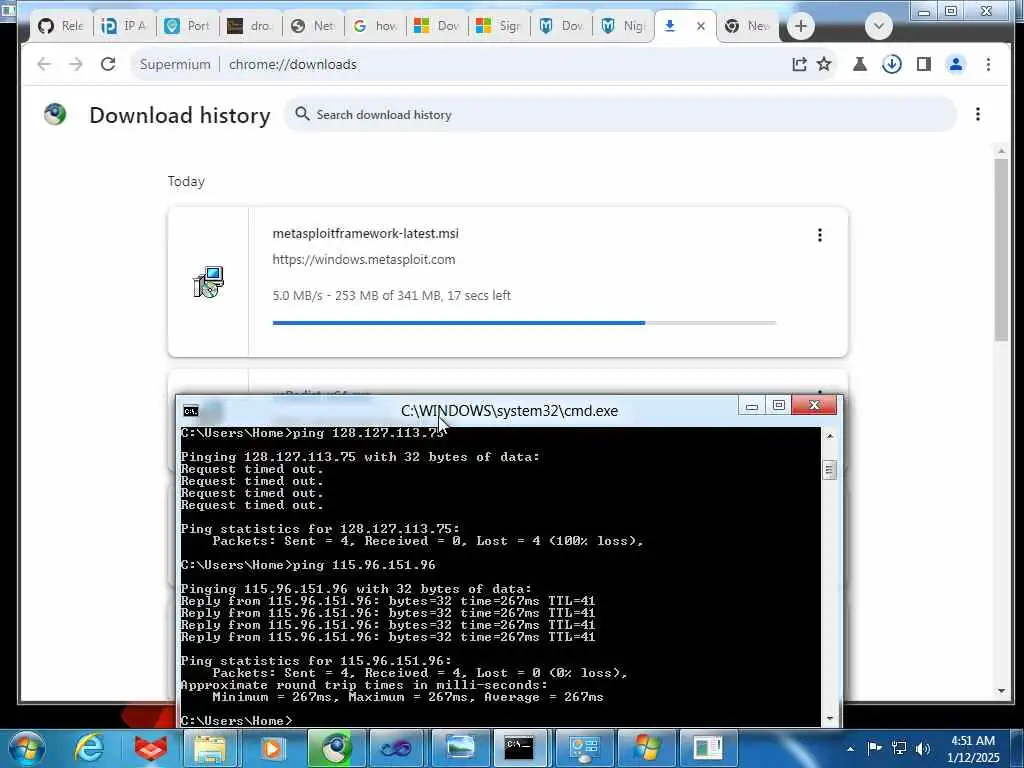Viewport: 1024px width, 768px height.
Task: Open the Windows Start orb
Action: 27,748
